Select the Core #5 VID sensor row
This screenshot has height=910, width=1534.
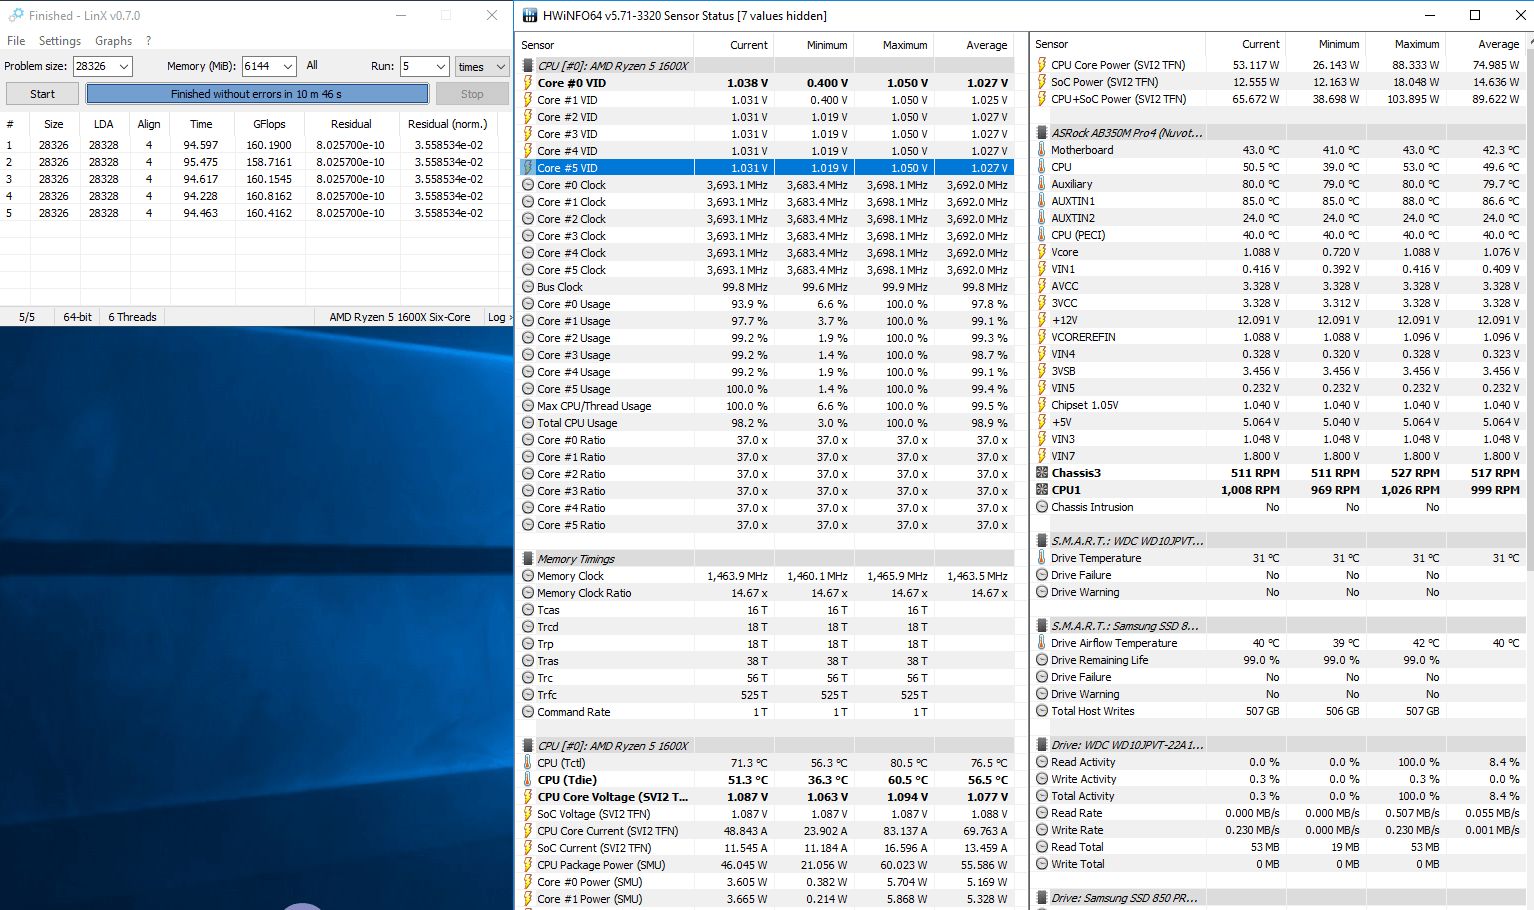point(767,168)
